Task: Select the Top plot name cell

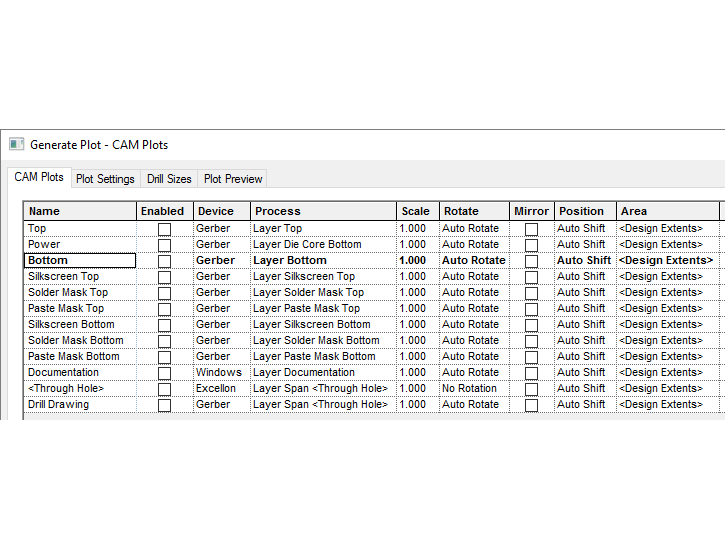Action: click(80, 228)
